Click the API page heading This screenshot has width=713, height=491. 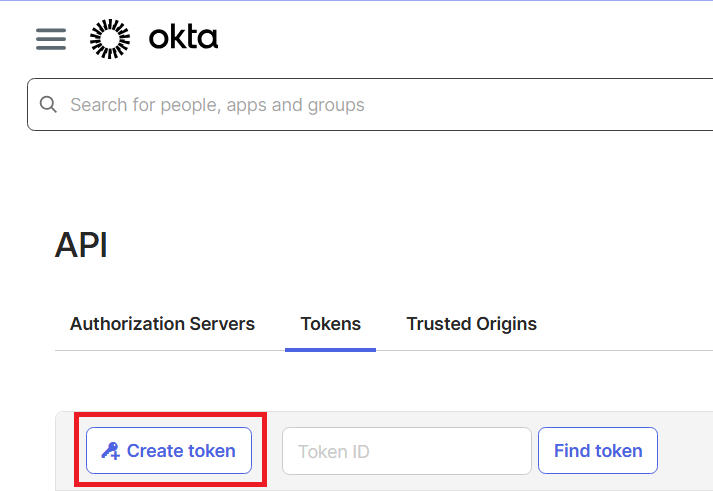81,245
